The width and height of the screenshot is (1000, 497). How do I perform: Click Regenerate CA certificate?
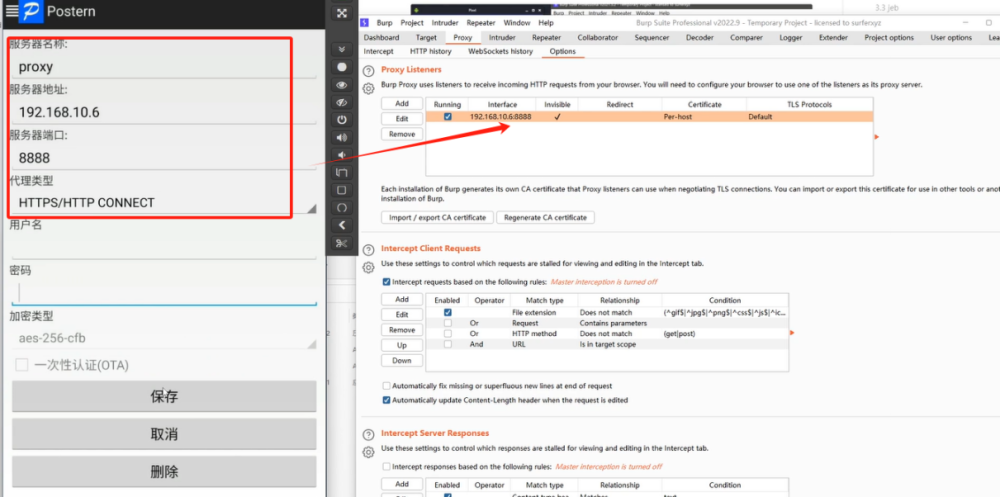(545, 218)
